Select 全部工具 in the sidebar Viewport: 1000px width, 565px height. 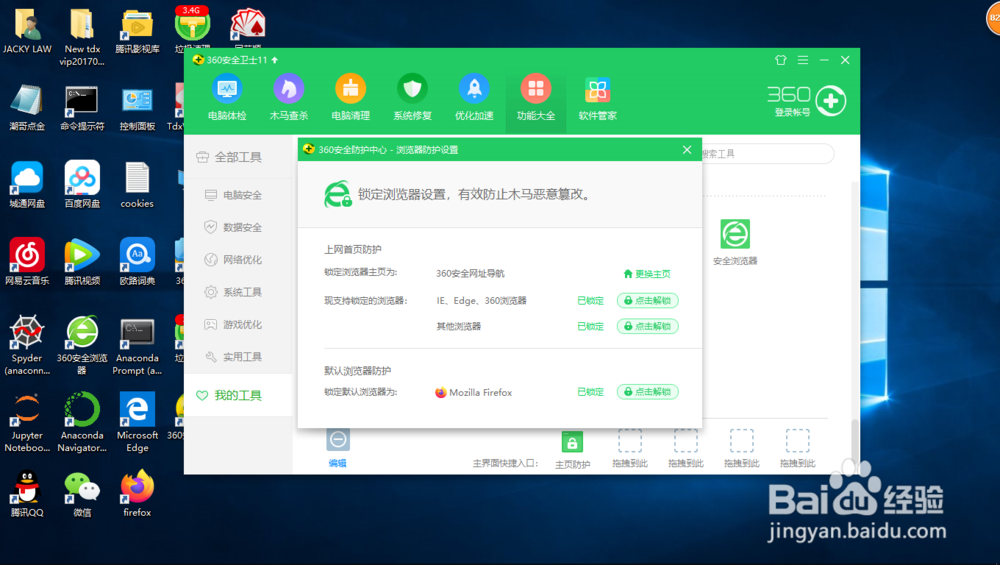click(239, 157)
